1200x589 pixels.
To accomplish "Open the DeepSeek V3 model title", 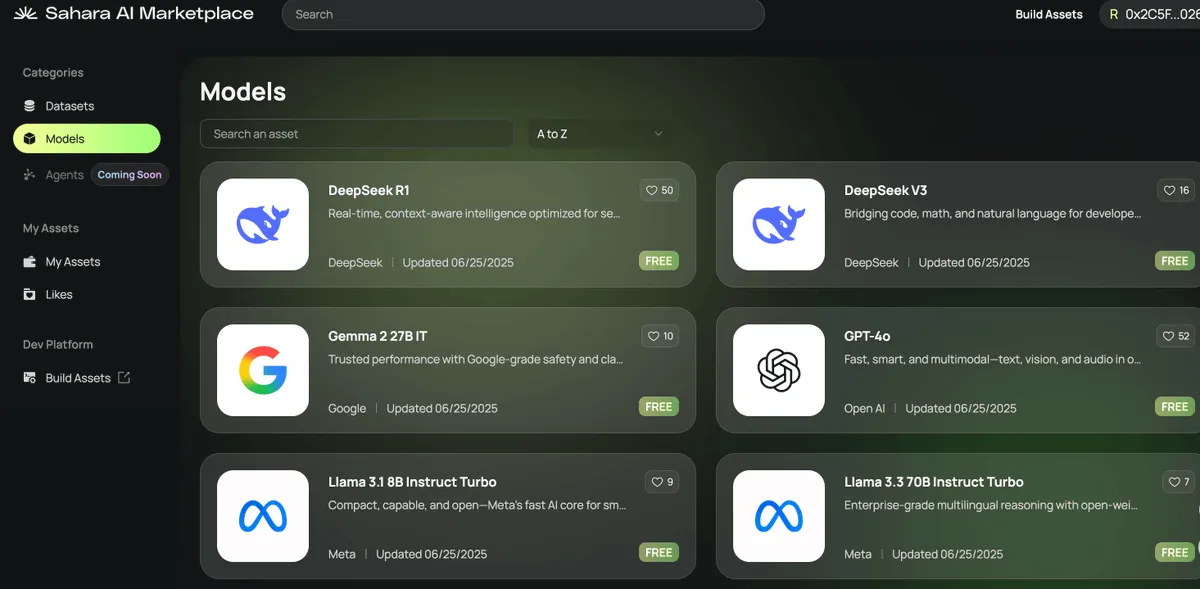I will 886,190.
